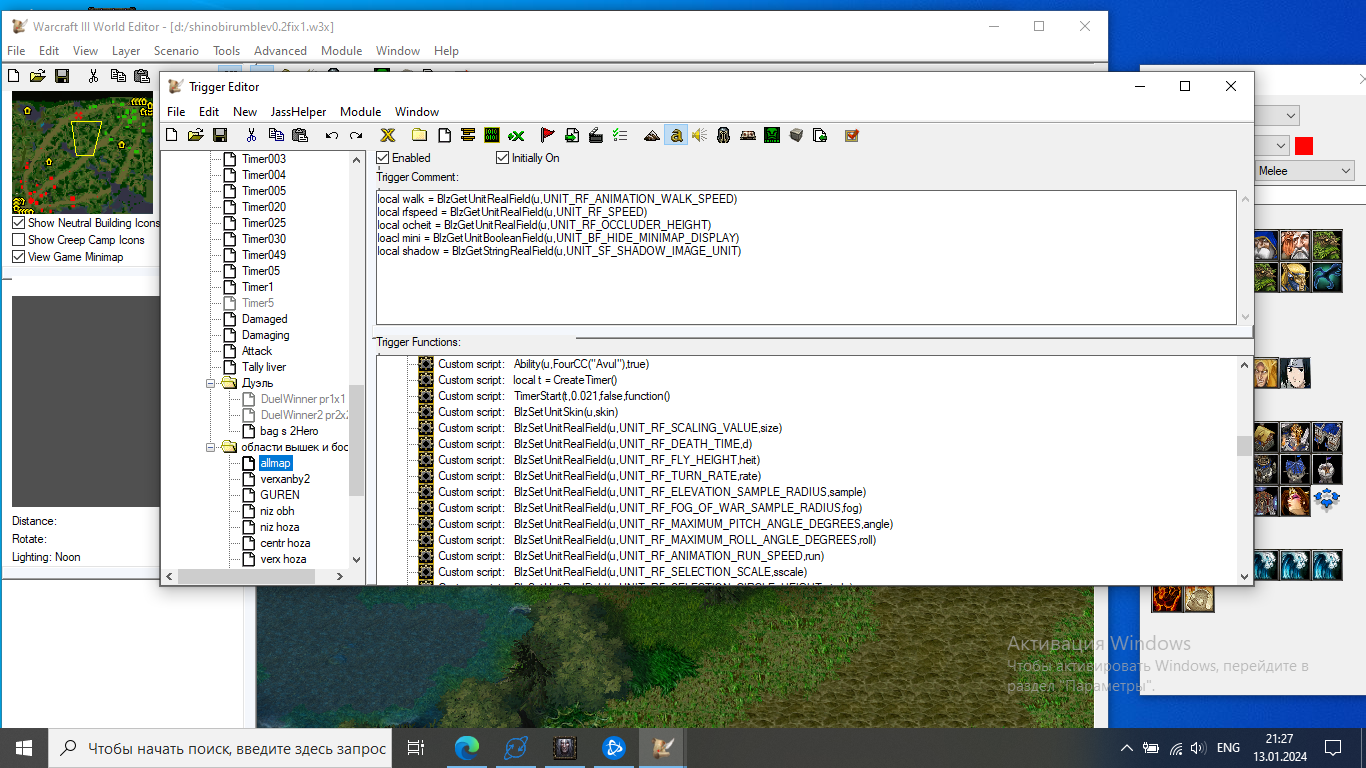Click Undo arrow in Trigger Editor toolbar
Screen dimensions: 1366x768
click(331, 135)
